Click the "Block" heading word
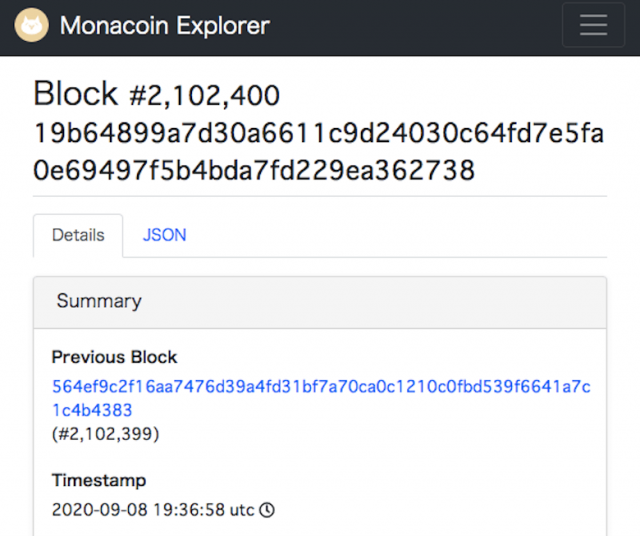 [76, 94]
